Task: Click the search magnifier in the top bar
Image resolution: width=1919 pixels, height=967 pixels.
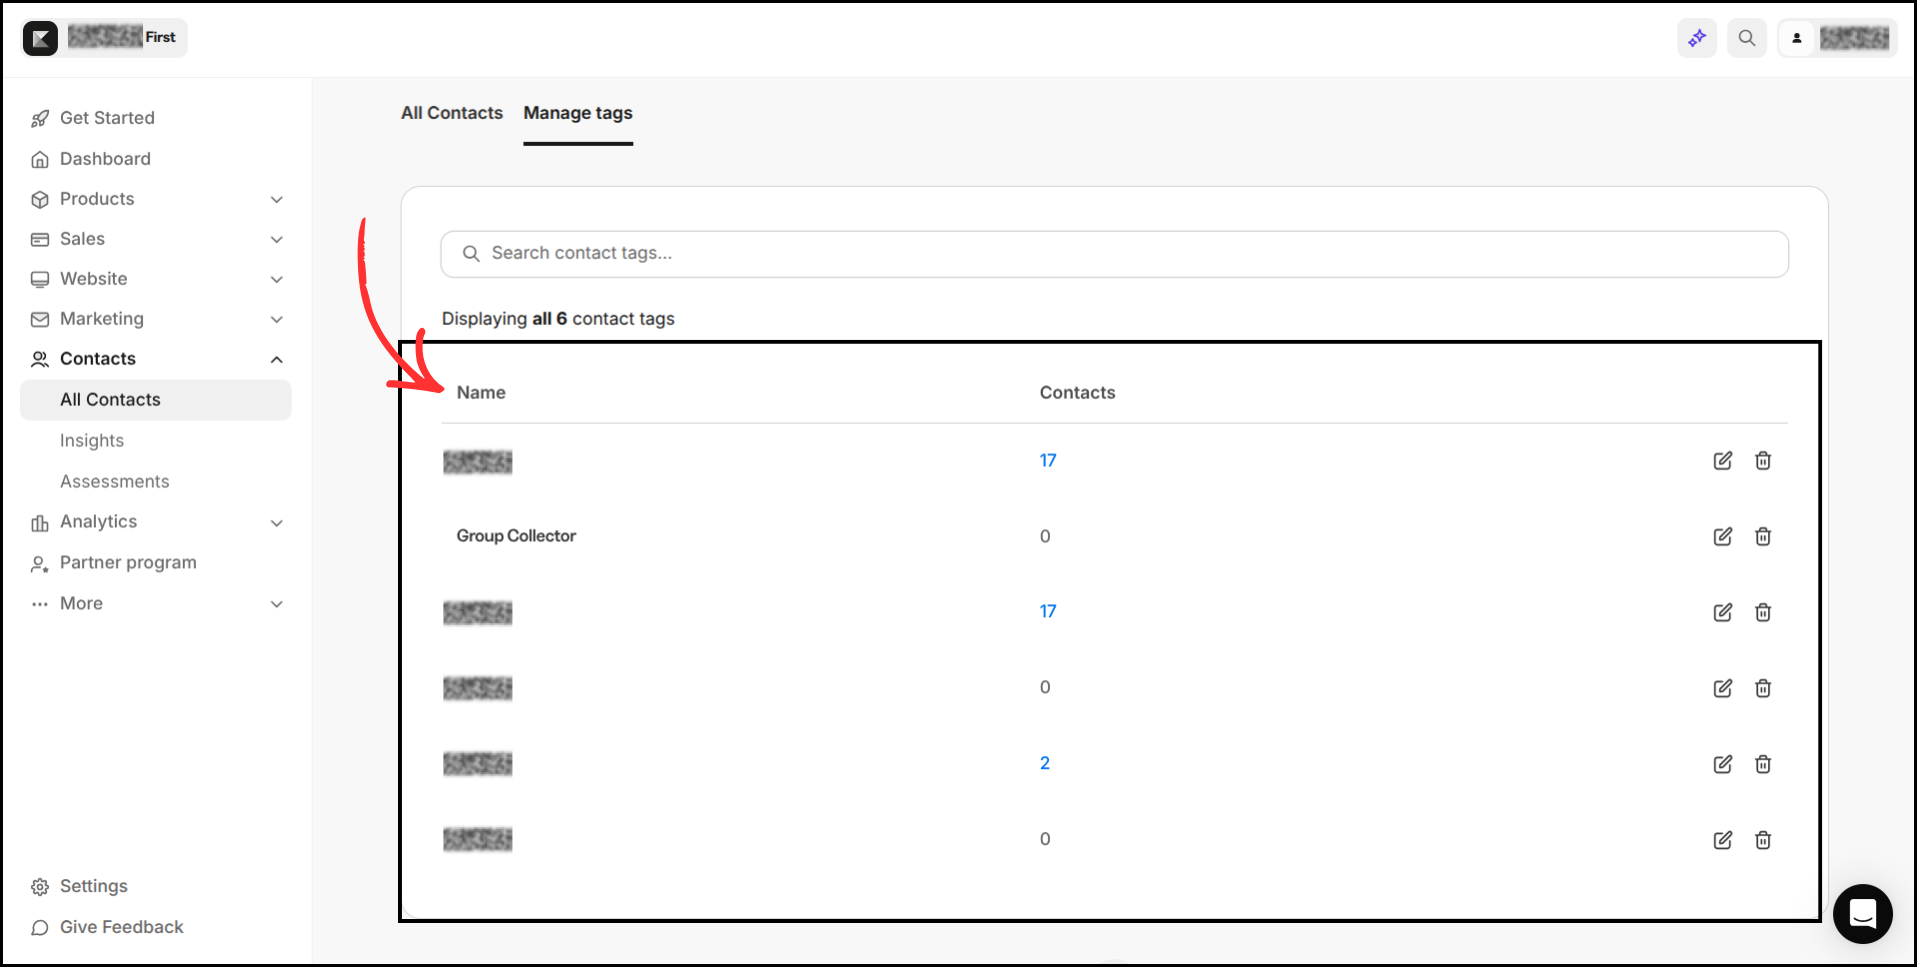Action: (x=1746, y=37)
